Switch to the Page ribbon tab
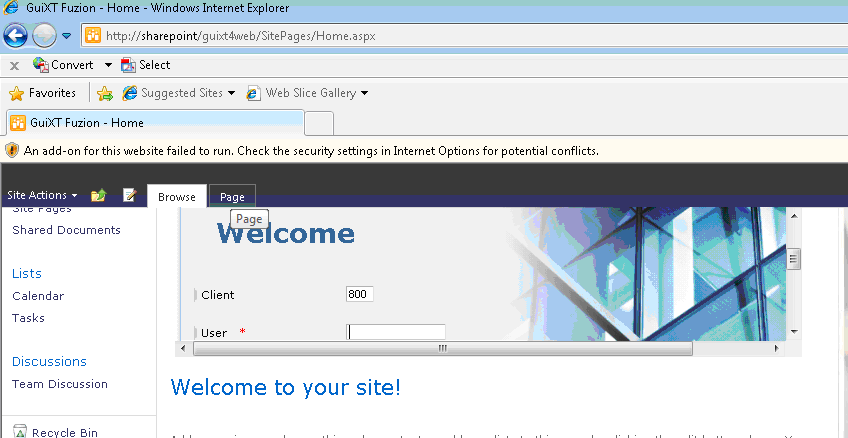The width and height of the screenshot is (848, 438). 233,197
